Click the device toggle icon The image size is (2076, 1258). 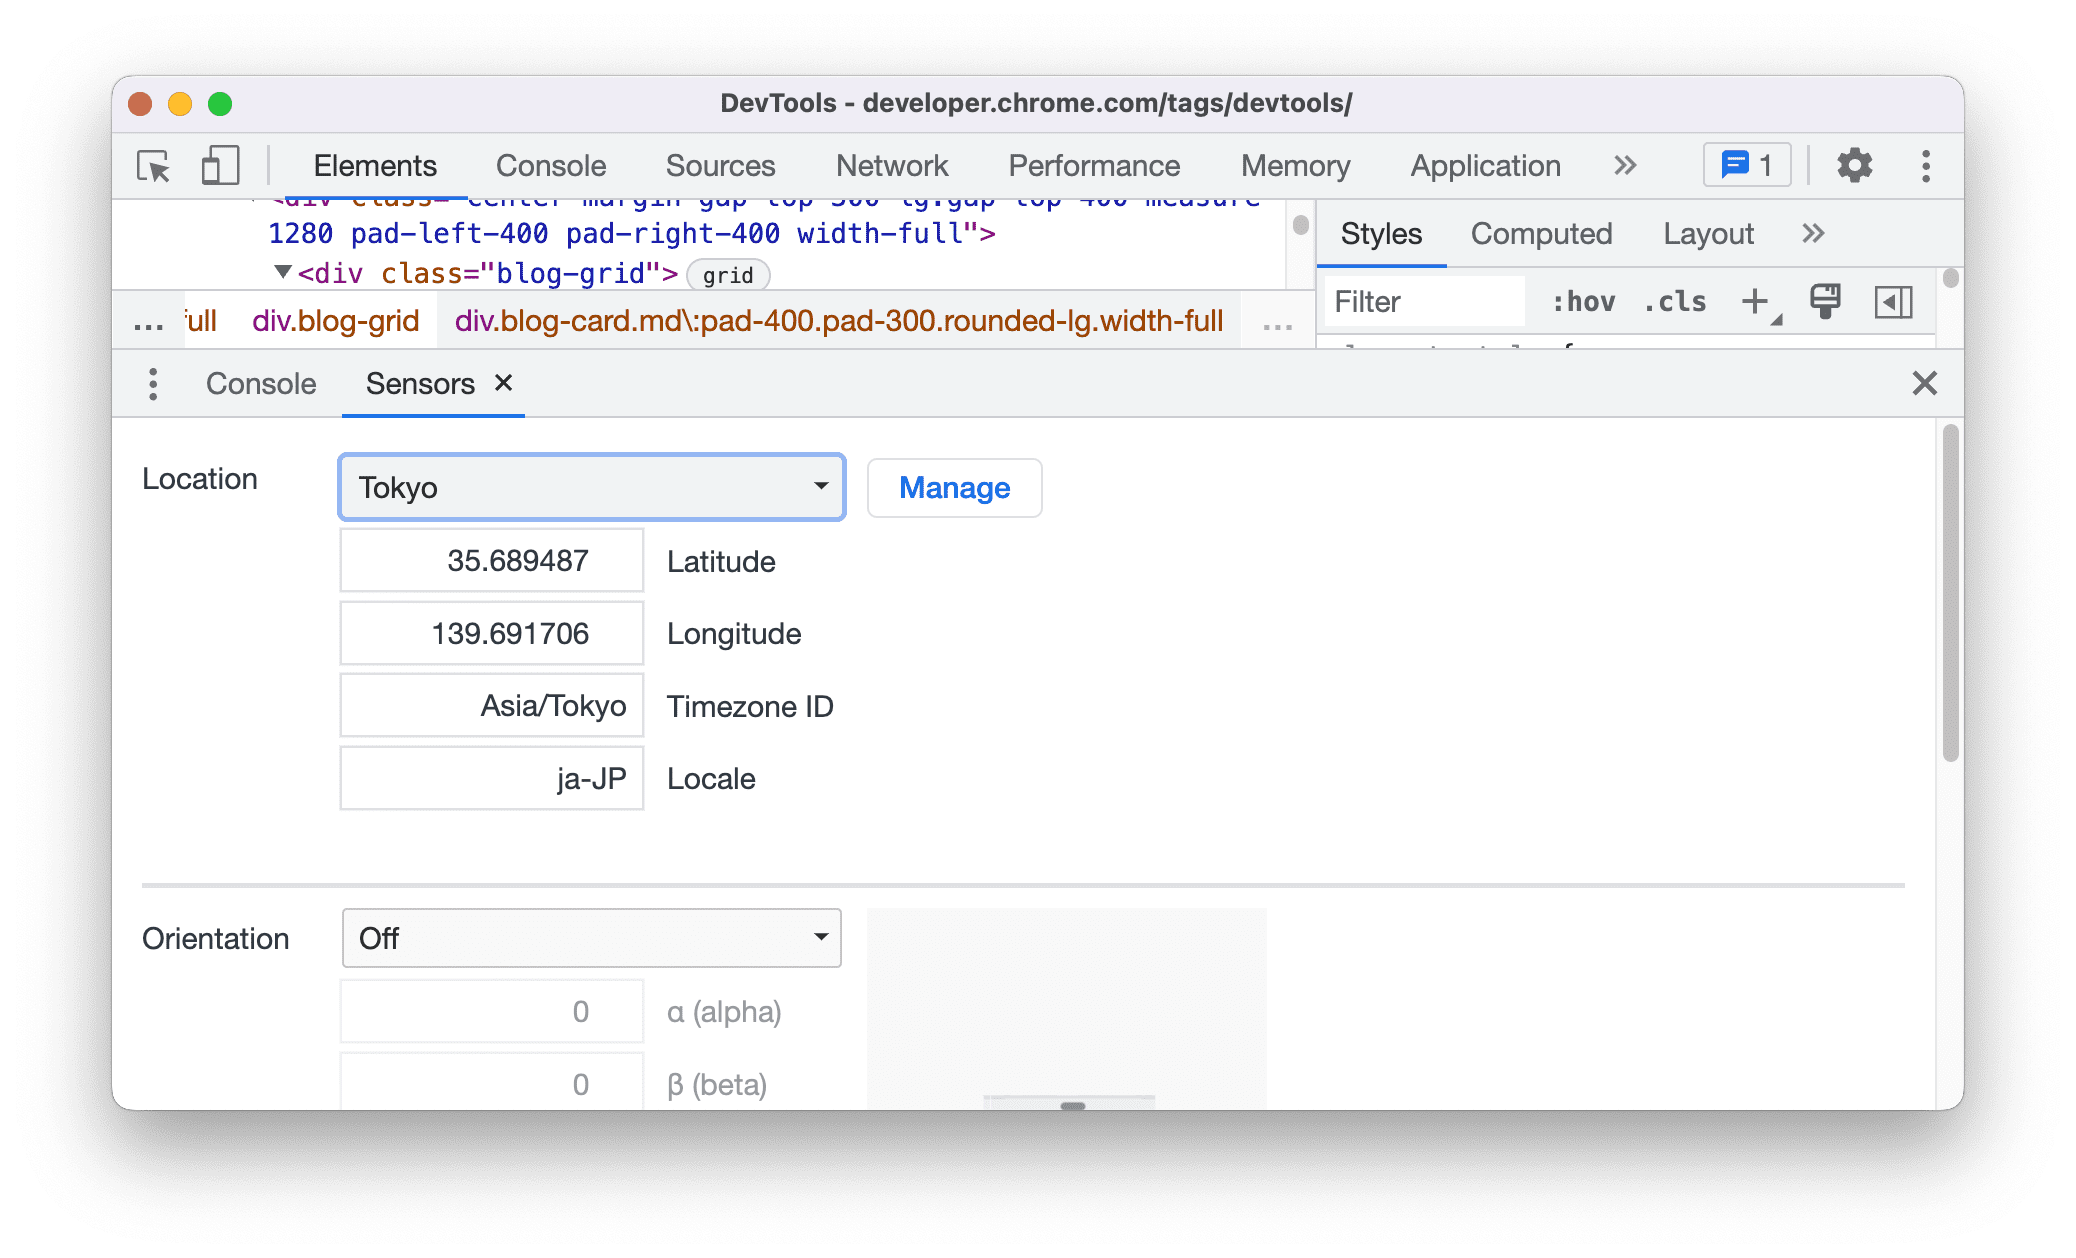pos(219,165)
